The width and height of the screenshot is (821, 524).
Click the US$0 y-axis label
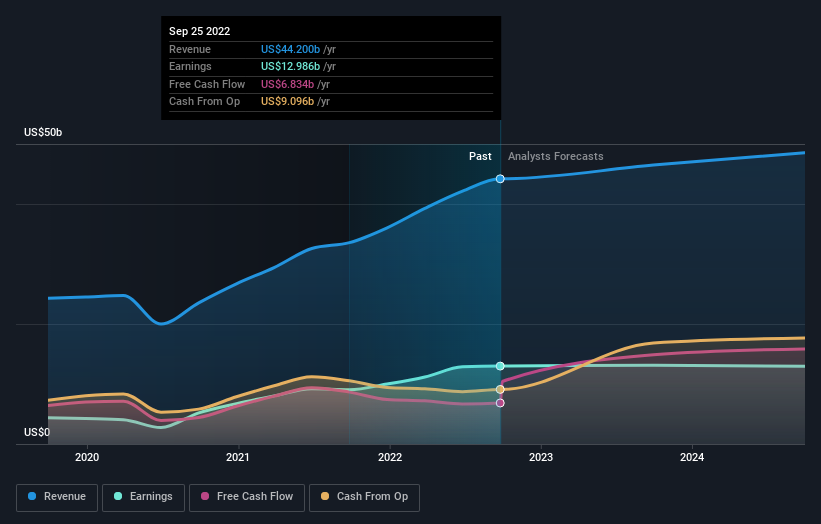pos(37,432)
